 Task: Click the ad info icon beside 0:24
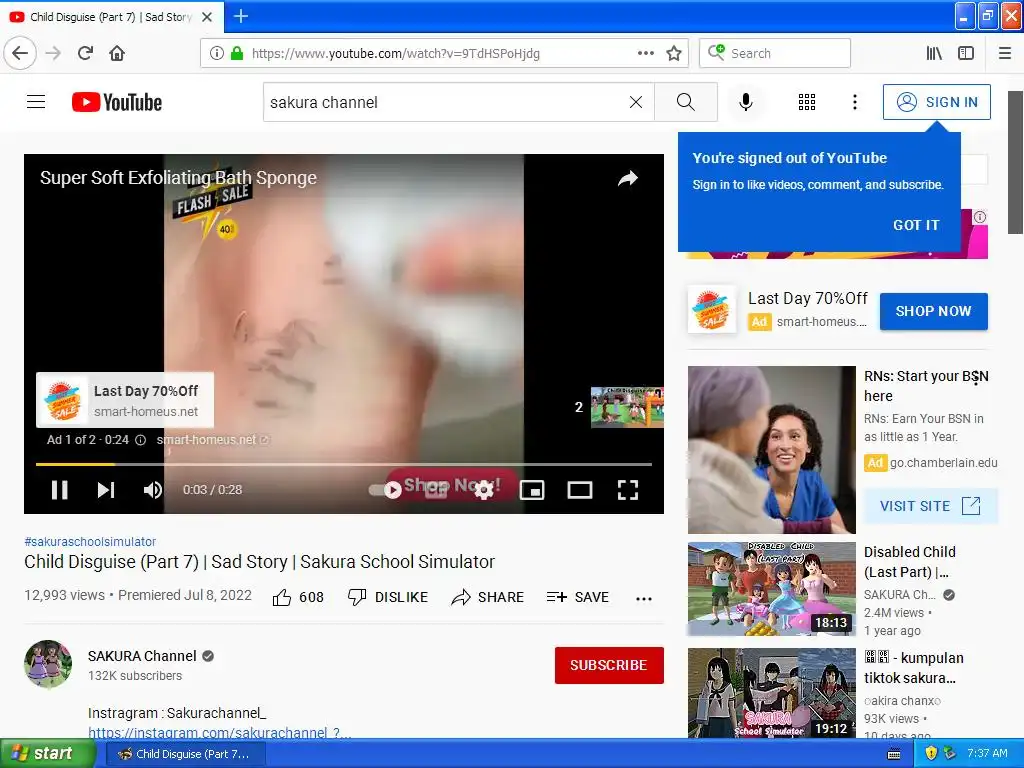point(140,440)
